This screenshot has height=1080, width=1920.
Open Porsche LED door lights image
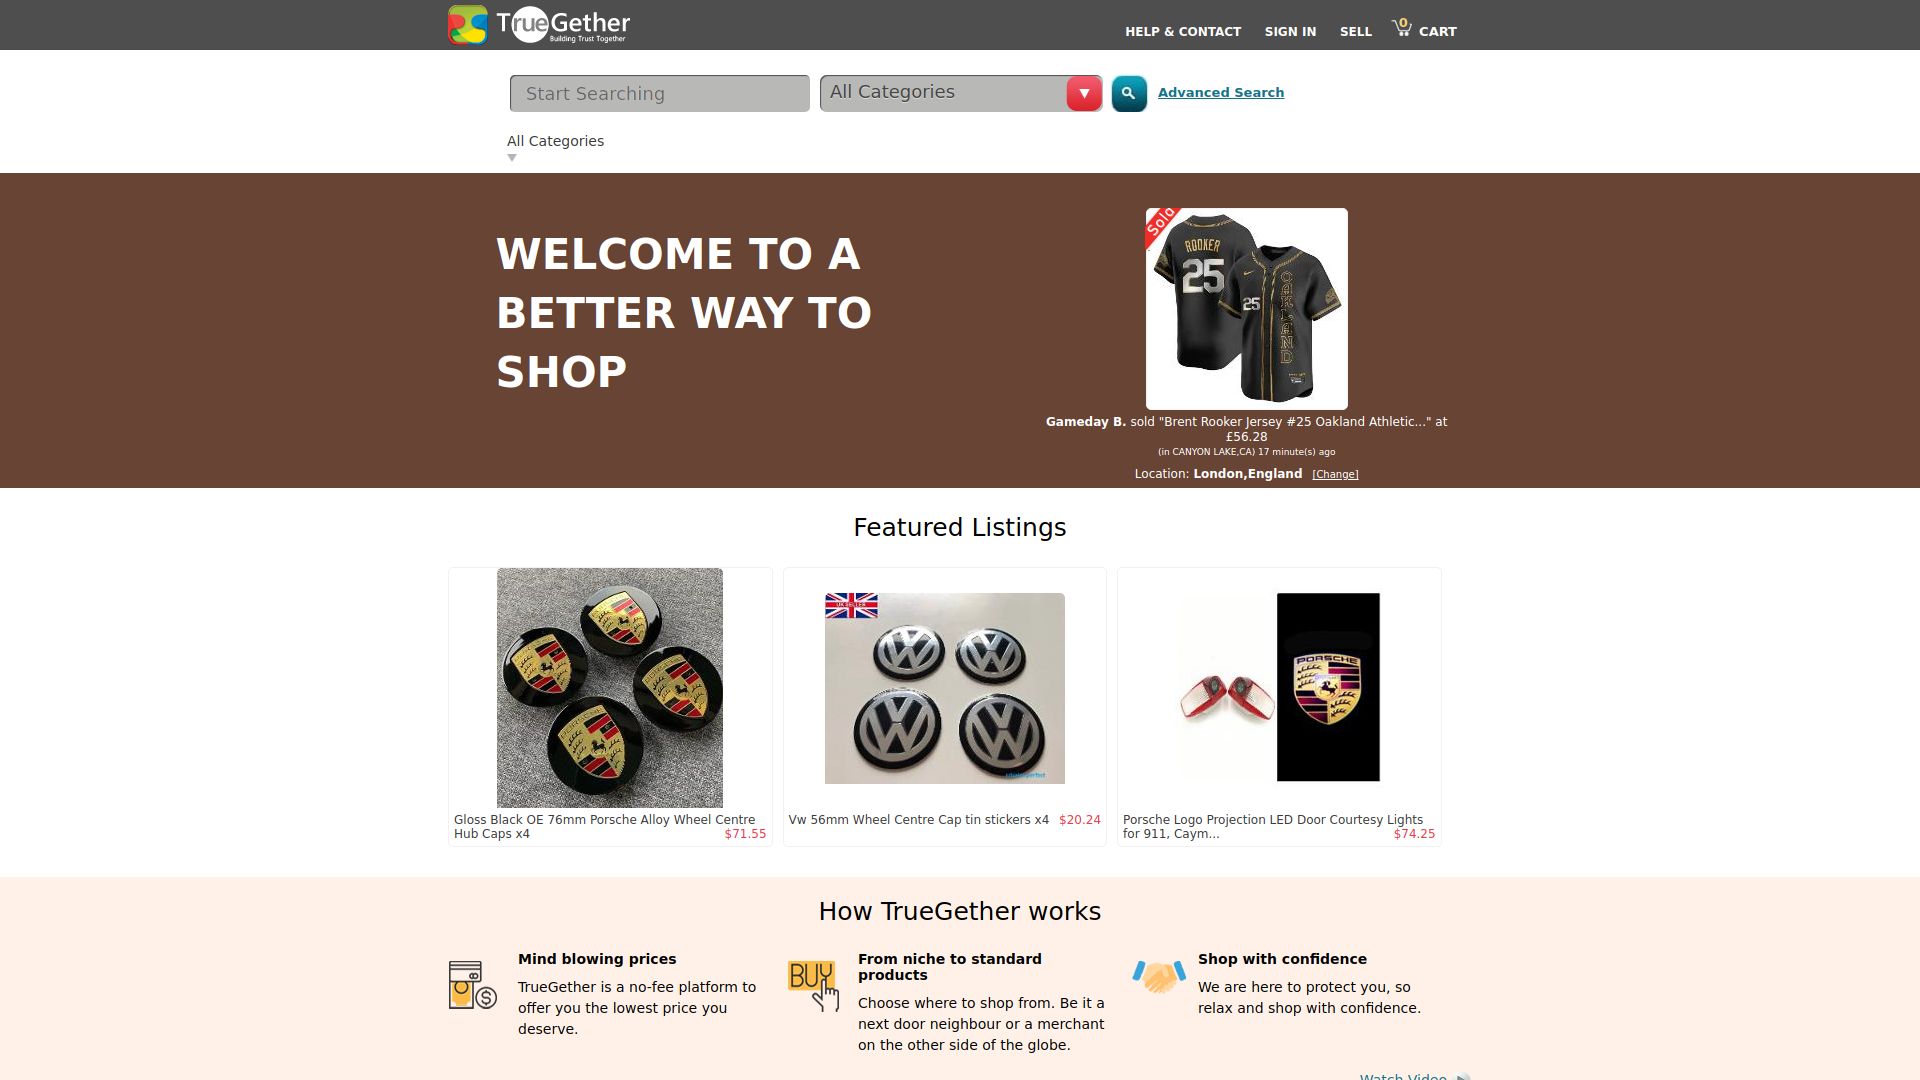[1279, 687]
